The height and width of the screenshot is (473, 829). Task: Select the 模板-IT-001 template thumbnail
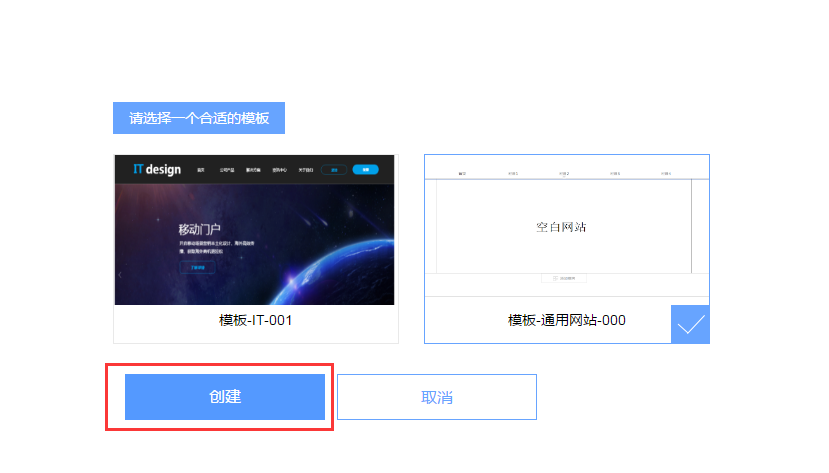254,230
